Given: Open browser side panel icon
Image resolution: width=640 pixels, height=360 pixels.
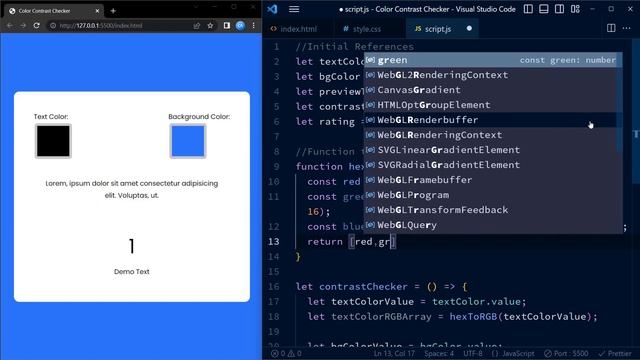Looking at the screenshot, I should [x=227, y=25].
